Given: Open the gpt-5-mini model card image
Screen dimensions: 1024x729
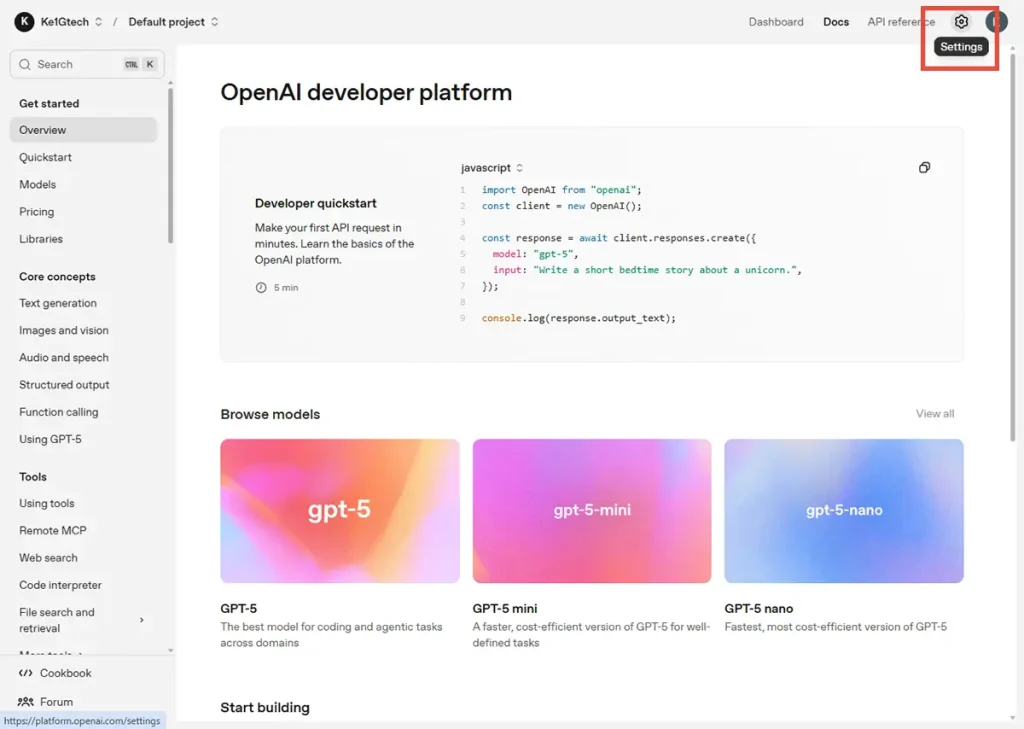Looking at the screenshot, I should coord(592,511).
